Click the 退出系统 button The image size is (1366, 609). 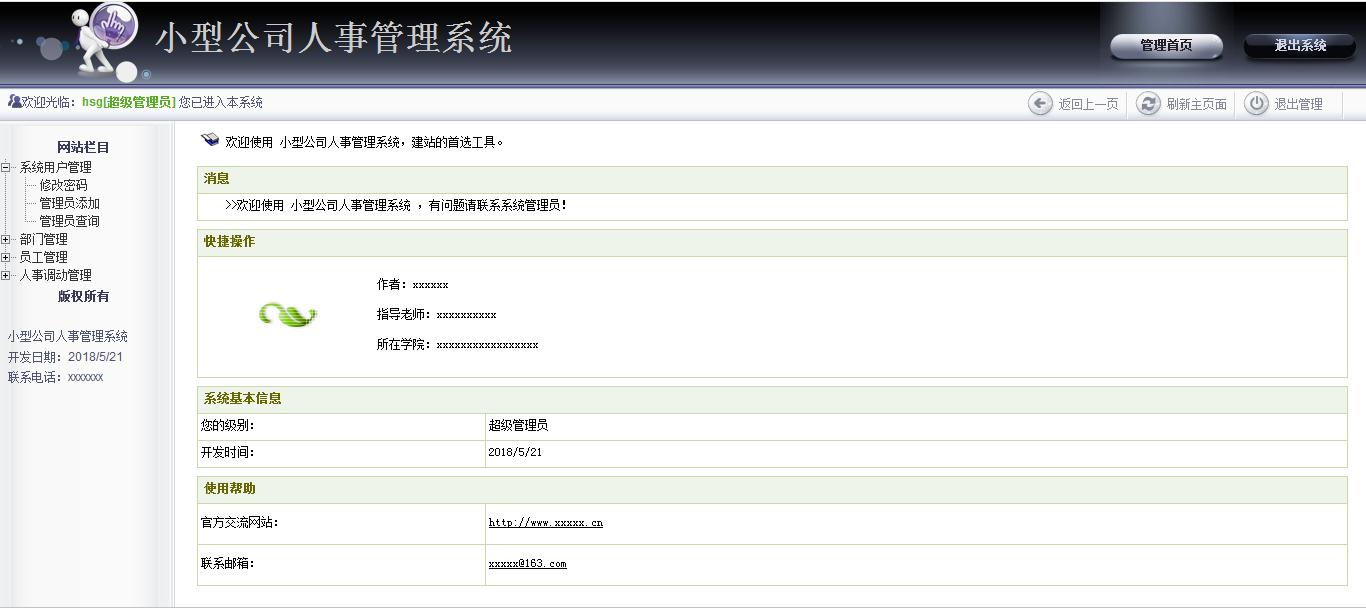(x=1300, y=46)
